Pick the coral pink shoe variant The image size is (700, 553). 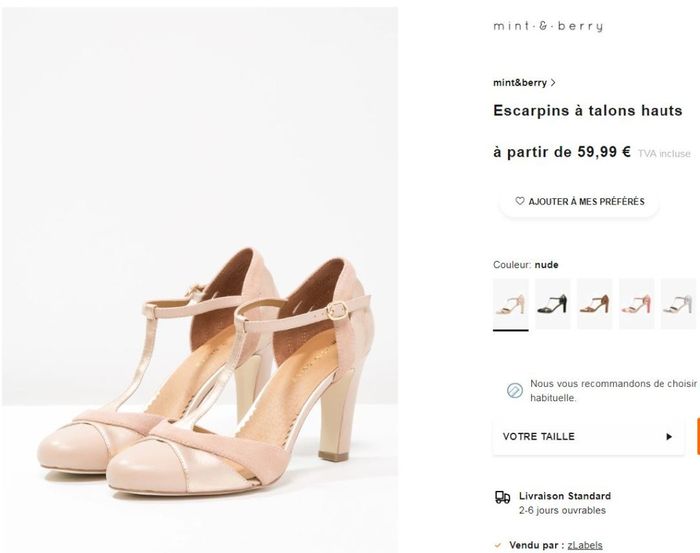[636, 304]
